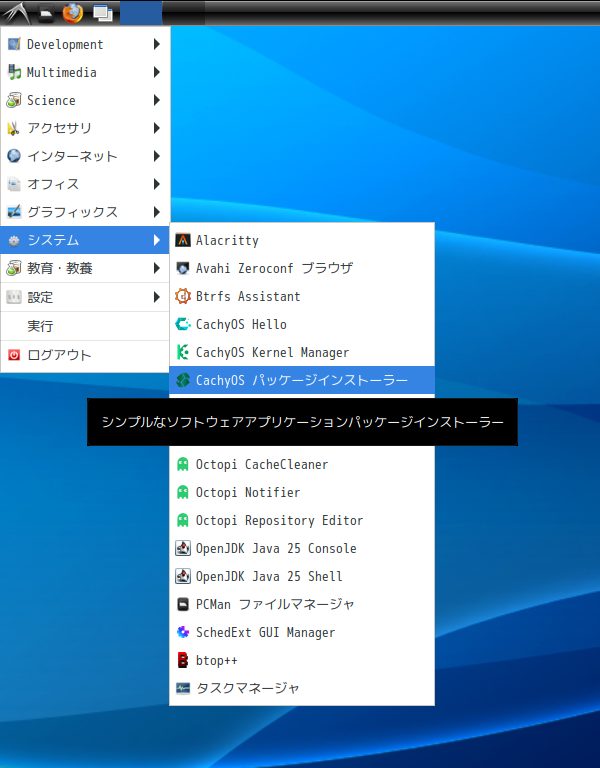
Task: Click the Btrfs Assistant icon
Action: pyautogui.click(x=183, y=296)
